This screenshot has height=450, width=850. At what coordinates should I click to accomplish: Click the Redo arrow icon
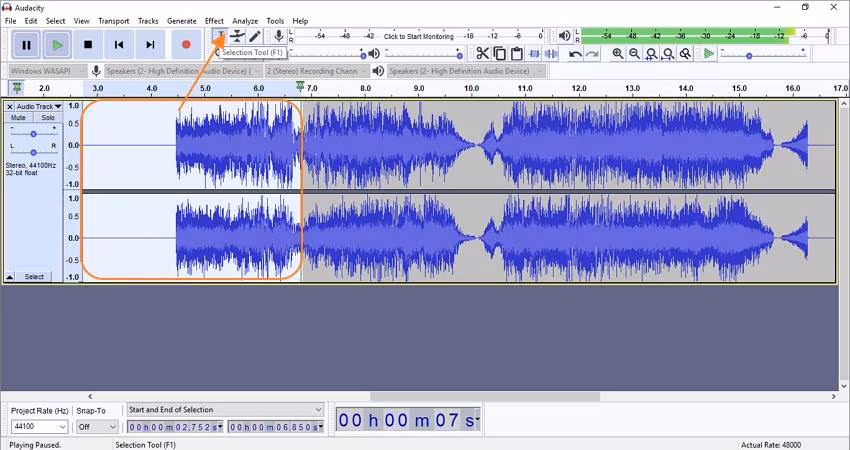(593, 53)
